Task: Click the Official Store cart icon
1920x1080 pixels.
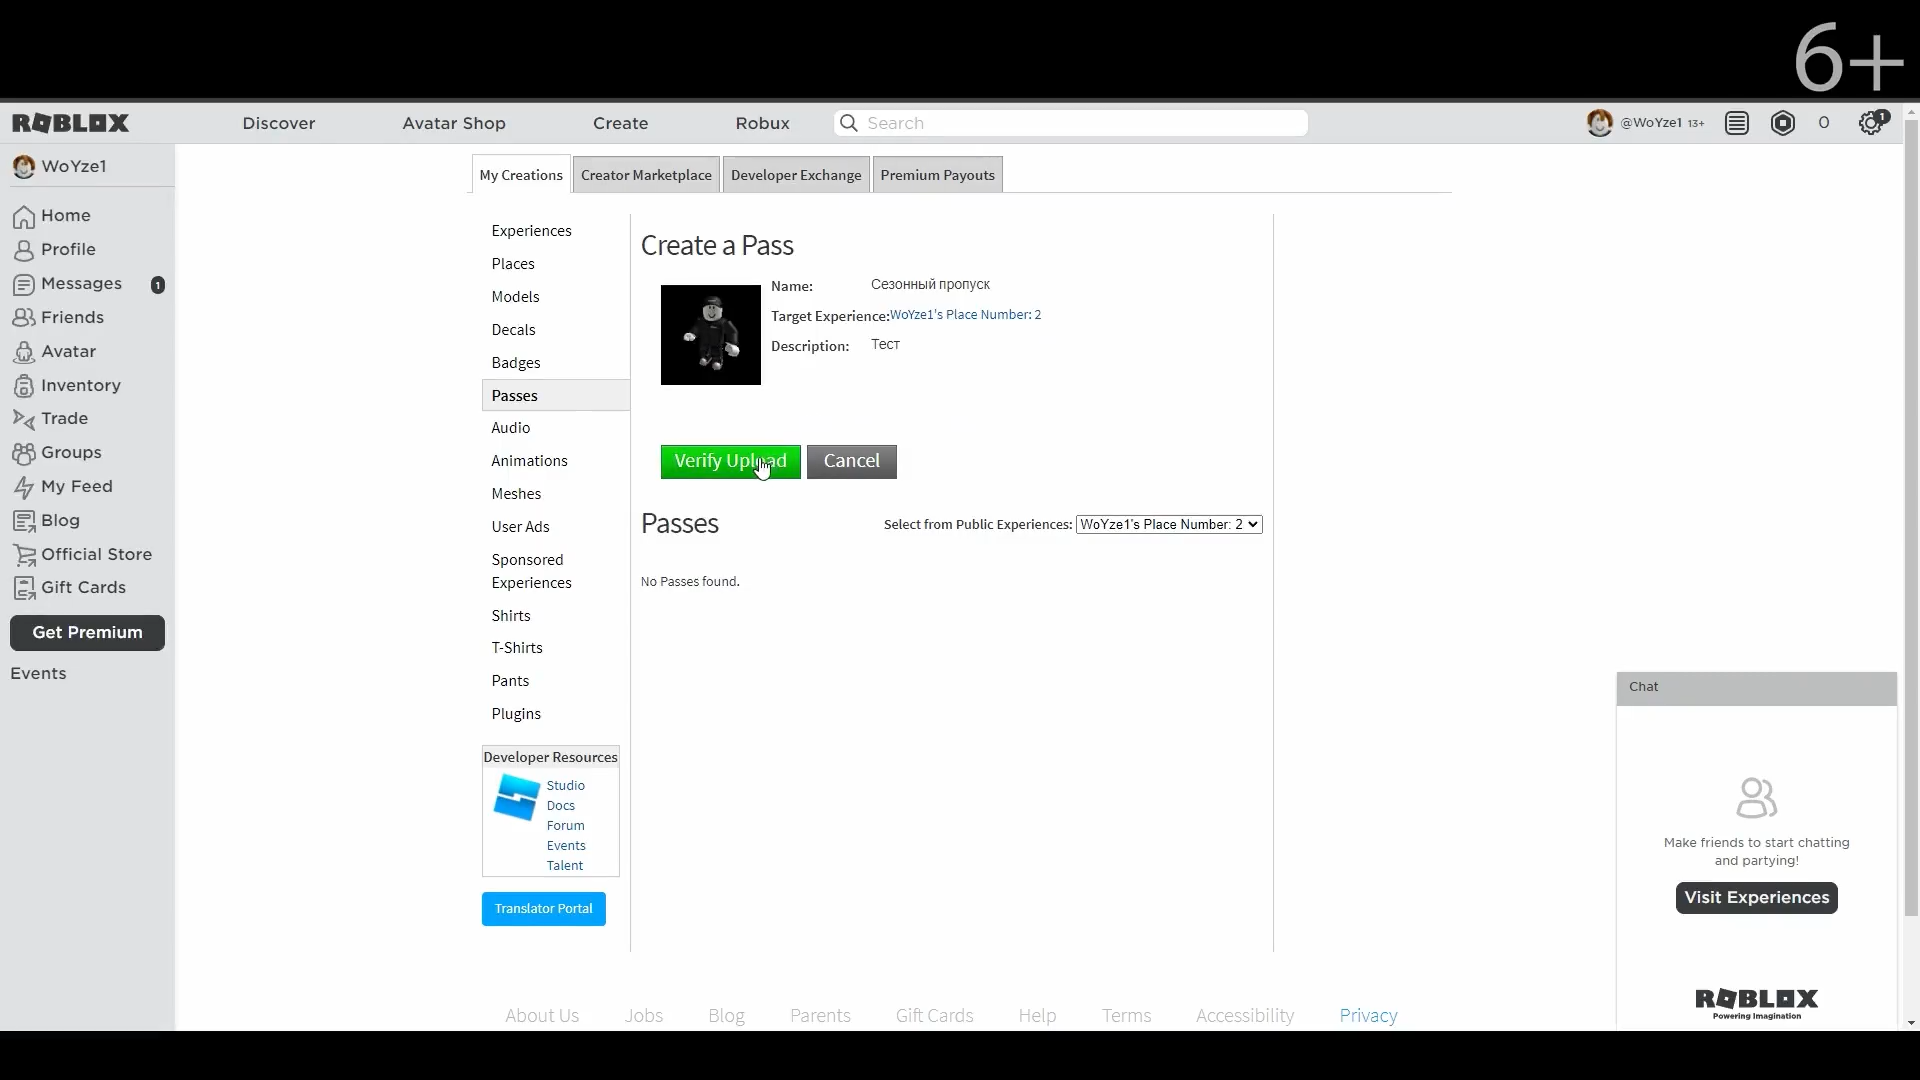Action: [24, 555]
